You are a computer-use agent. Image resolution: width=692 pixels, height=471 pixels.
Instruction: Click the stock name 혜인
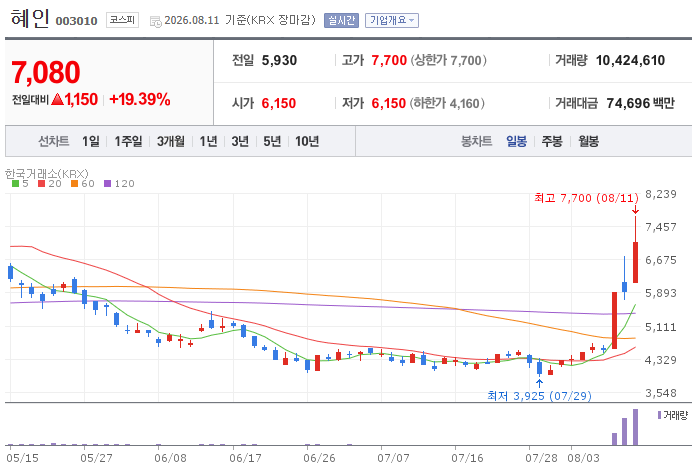[30, 19]
